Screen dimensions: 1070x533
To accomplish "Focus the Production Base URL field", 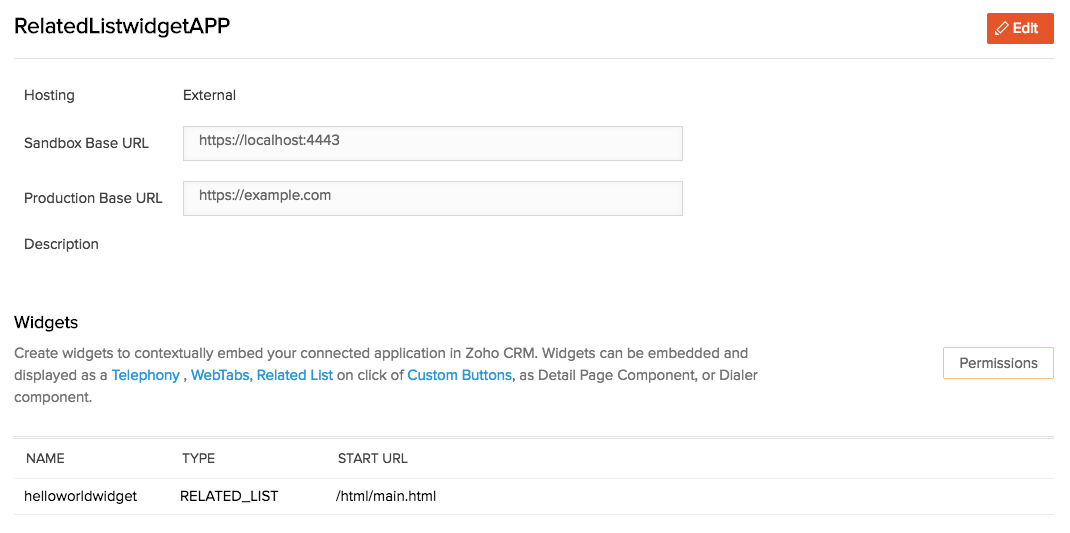I will pos(433,198).
